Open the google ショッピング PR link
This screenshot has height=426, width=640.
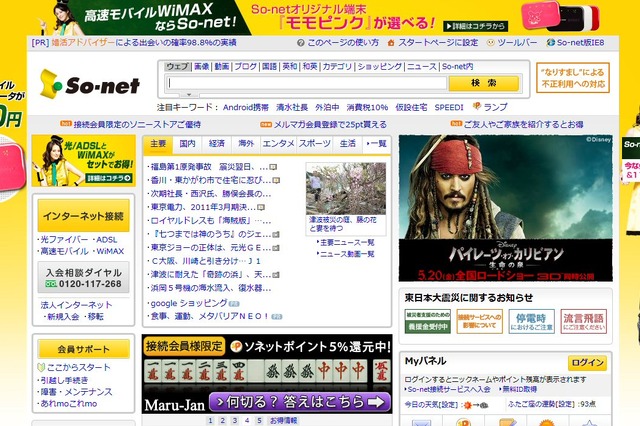click(x=189, y=303)
